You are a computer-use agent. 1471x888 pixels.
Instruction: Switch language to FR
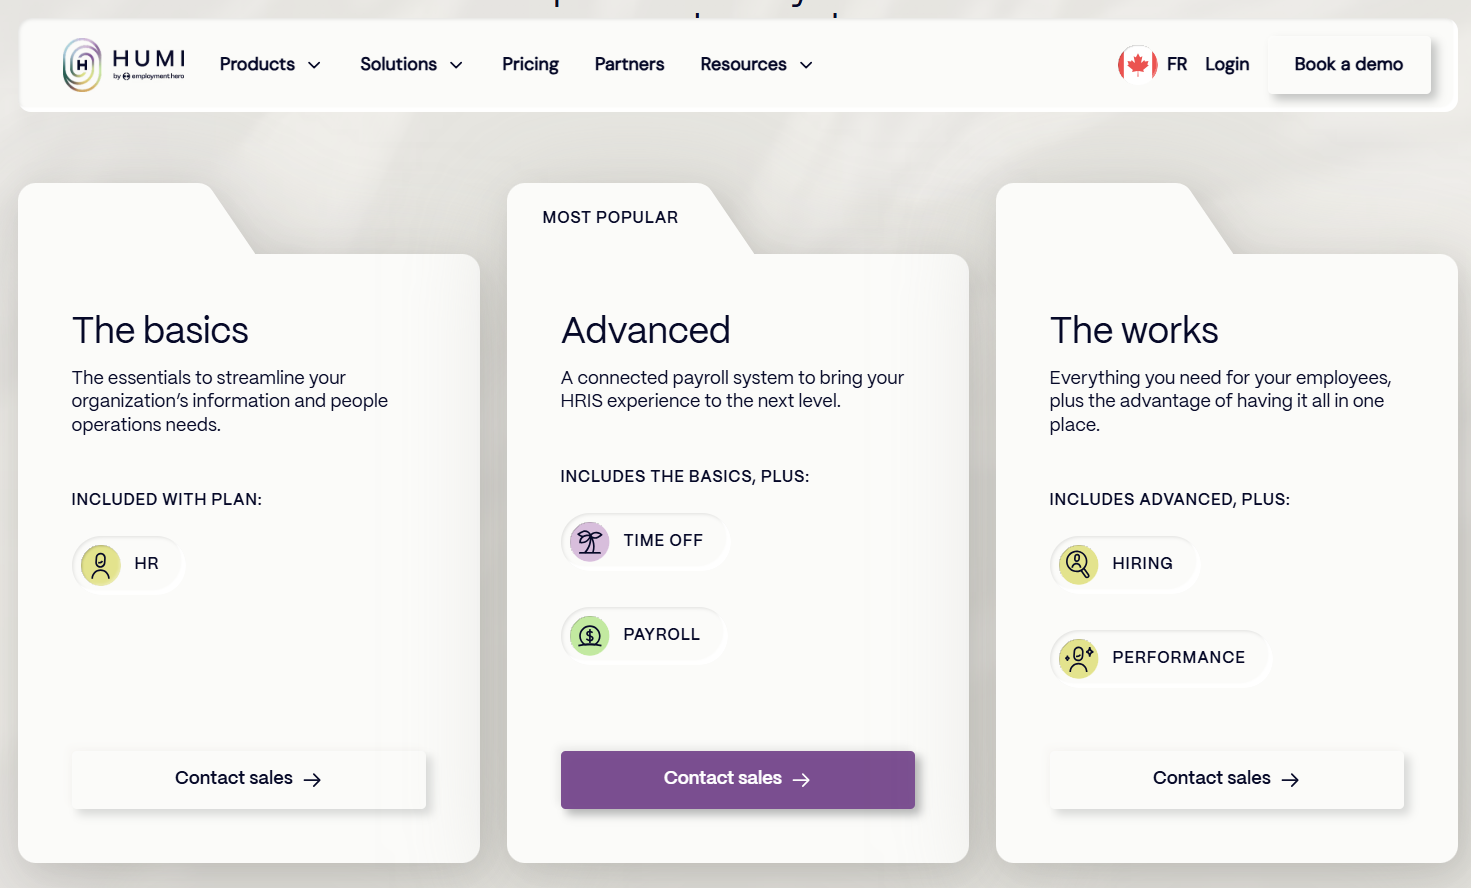[x=1177, y=64]
